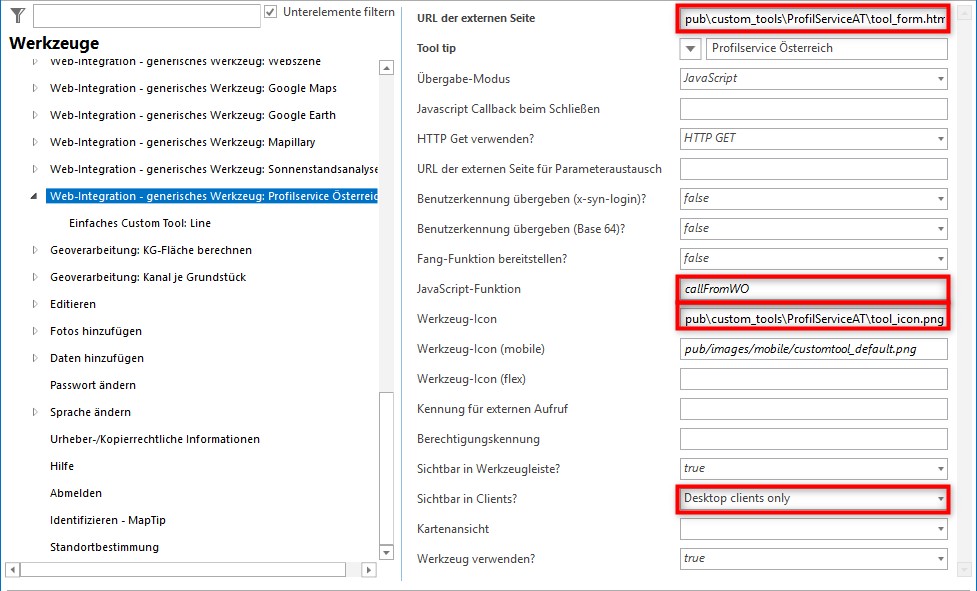Select Geoverarbeitung: KG-Fläche berechnen item
The width and height of the screenshot is (977, 591).
pyautogui.click(x=150, y=250)
